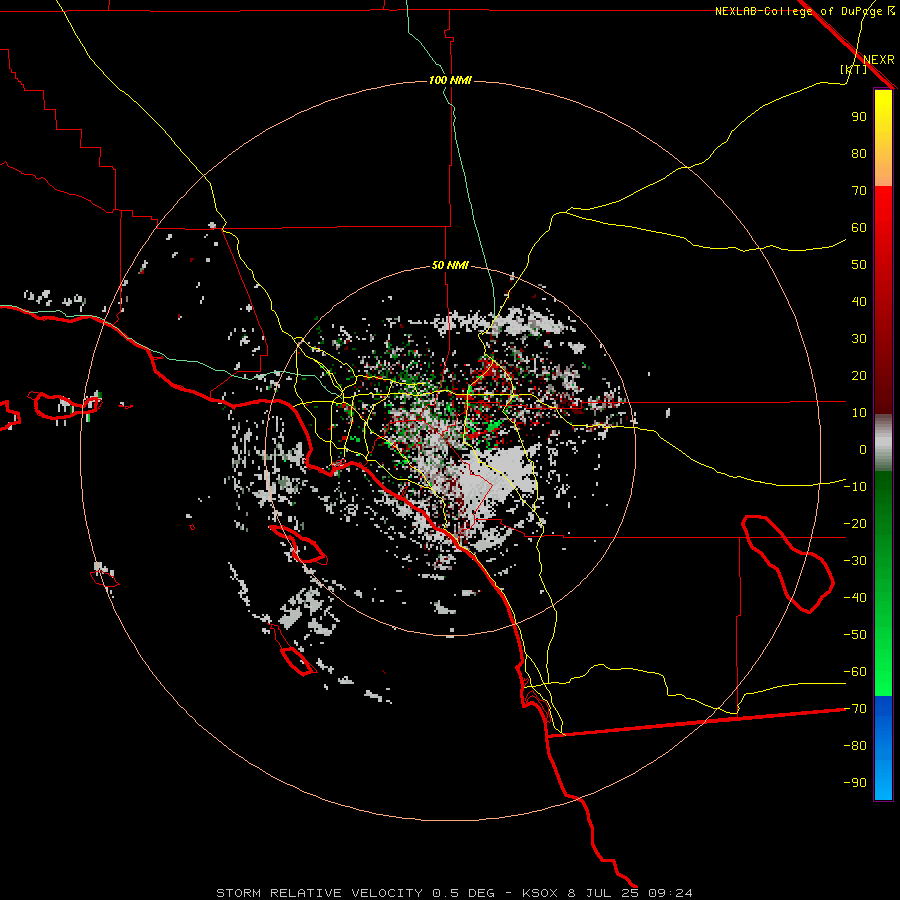Viewport: 900px width, 900px height.
Task: Click the -20 value on the color scale
Action: (855, 523)
